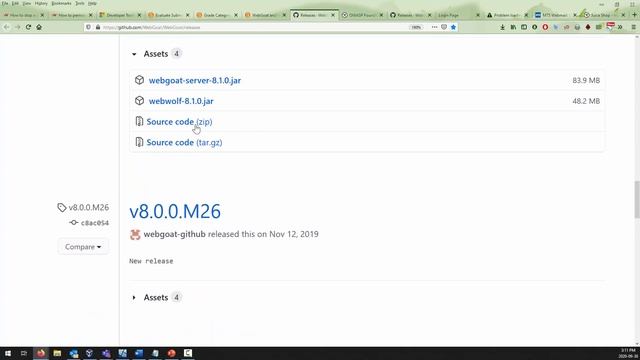Open the History menu
Viewport: 640px width, 360px height.
coord(41,3)
